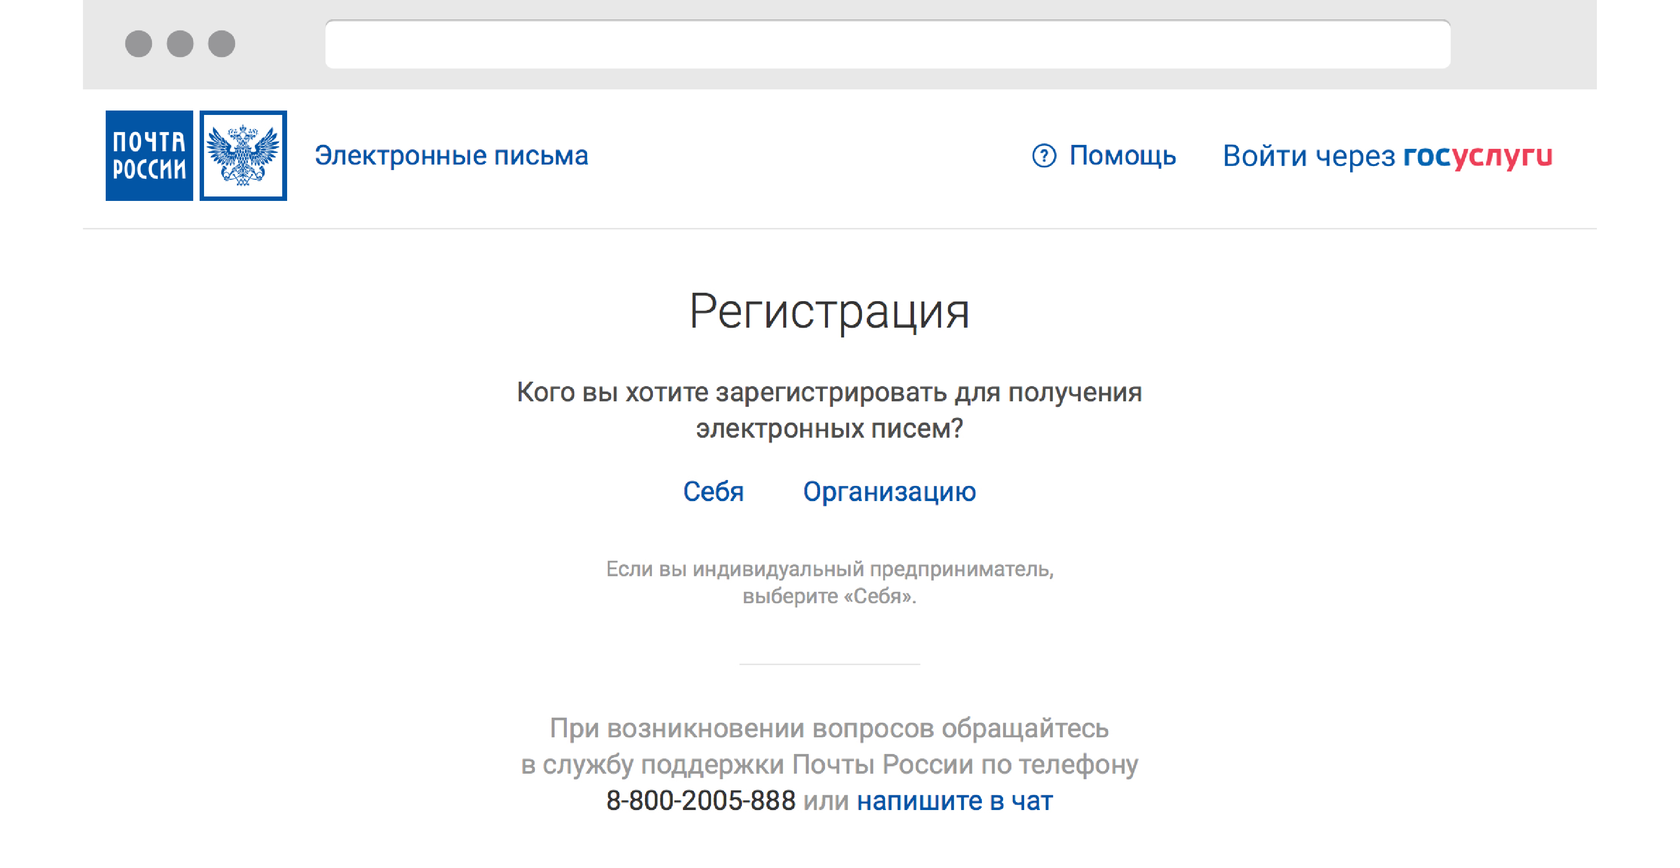Click the rightmost gray window dot
Screen dimensions: 1680x868
click(x=221, y=44)
